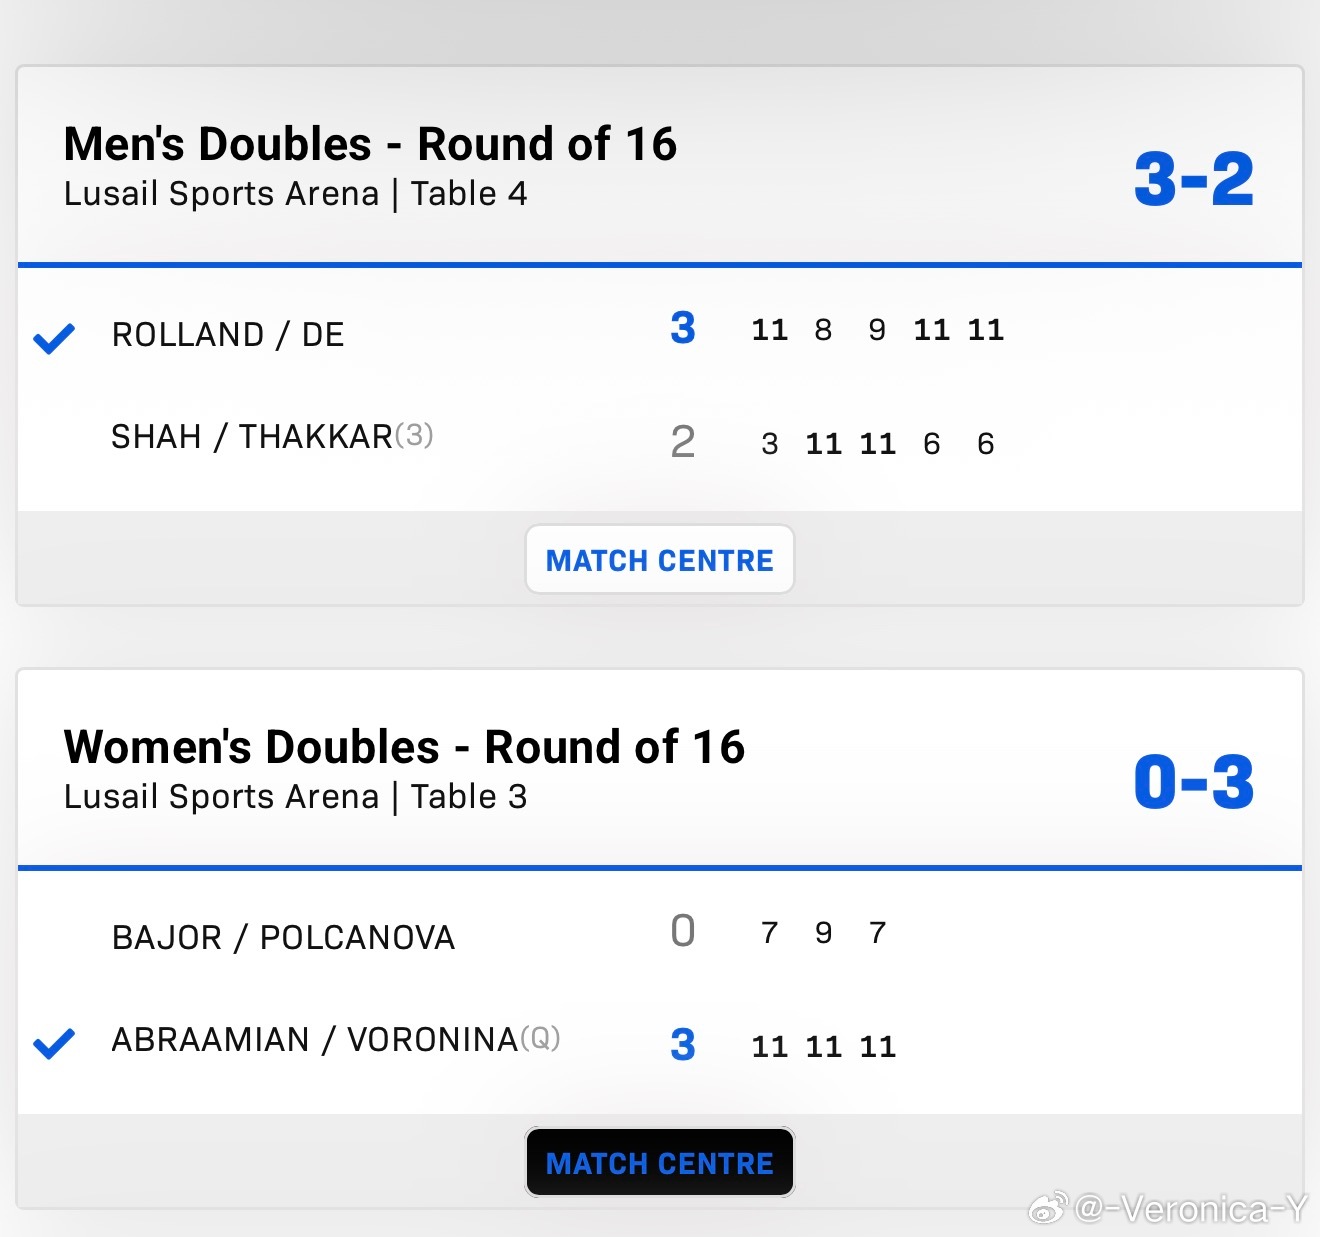Click the BAJOR / POLCANOVA team name
1320x1237 pixels.
tap(283, 938)
